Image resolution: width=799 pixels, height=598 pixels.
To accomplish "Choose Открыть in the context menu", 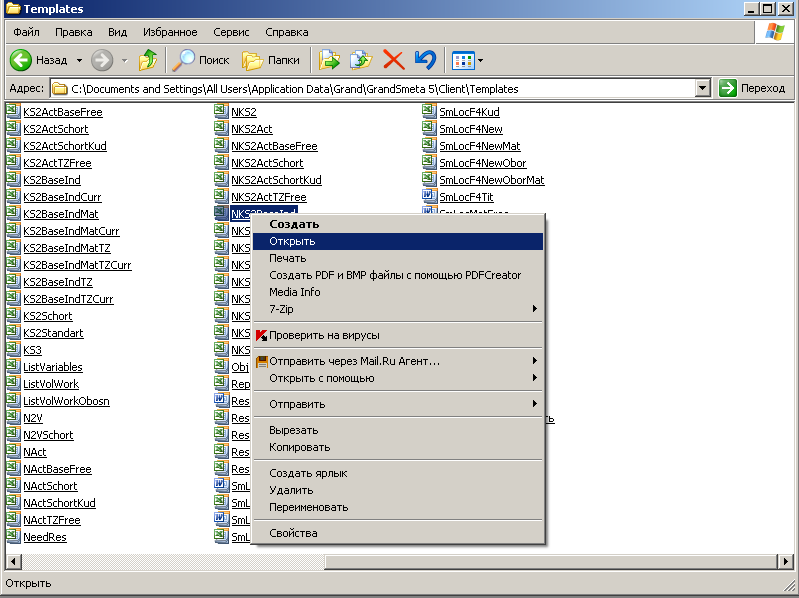I will point(292,241).
